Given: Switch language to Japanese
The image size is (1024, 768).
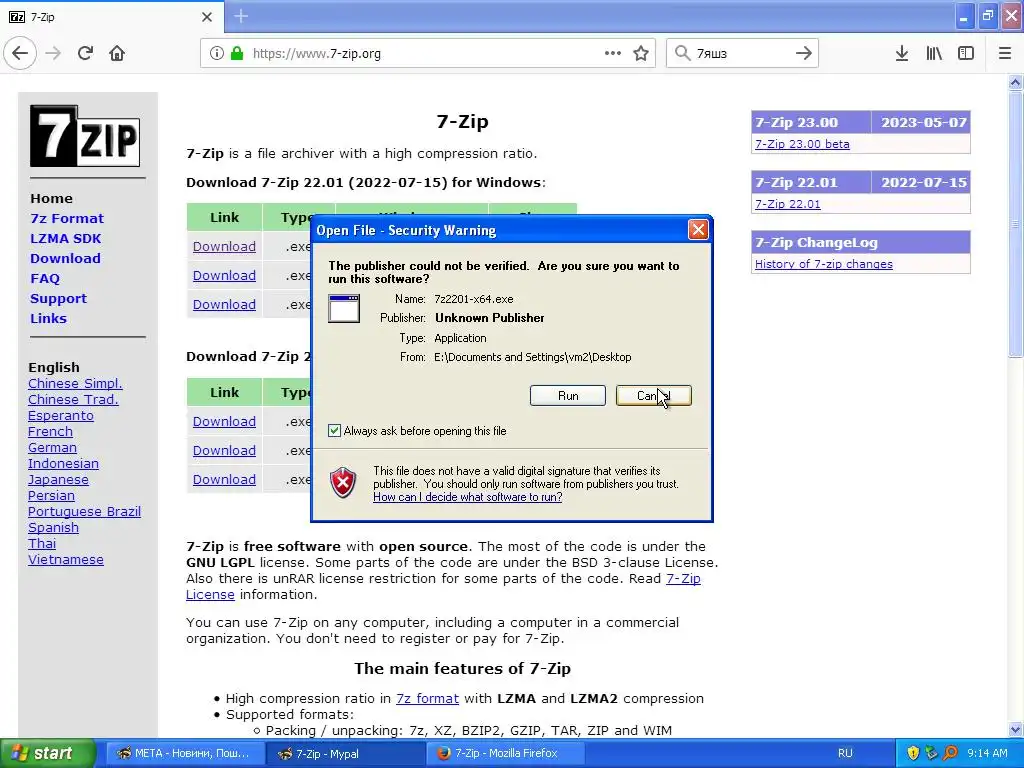Looking at the screenshot, I should 58,480.
